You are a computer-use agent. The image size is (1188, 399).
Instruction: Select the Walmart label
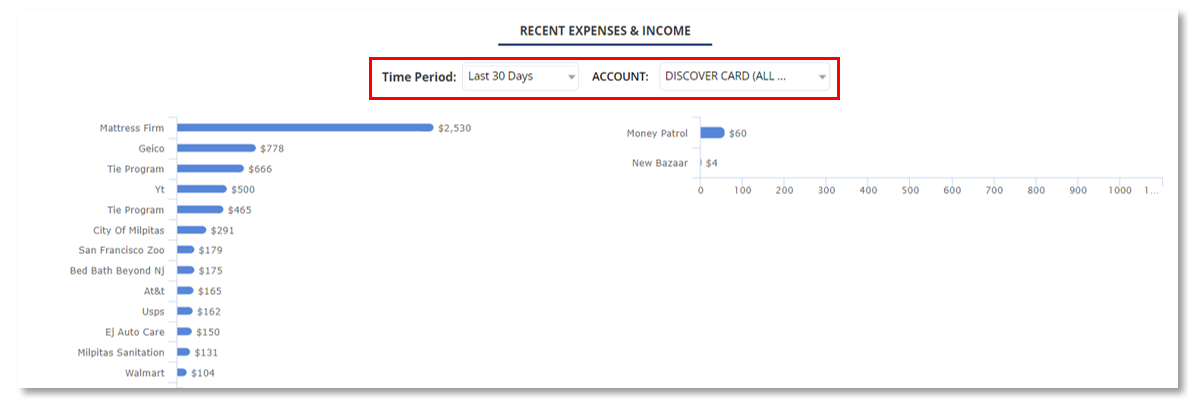[x=145, y=373]
